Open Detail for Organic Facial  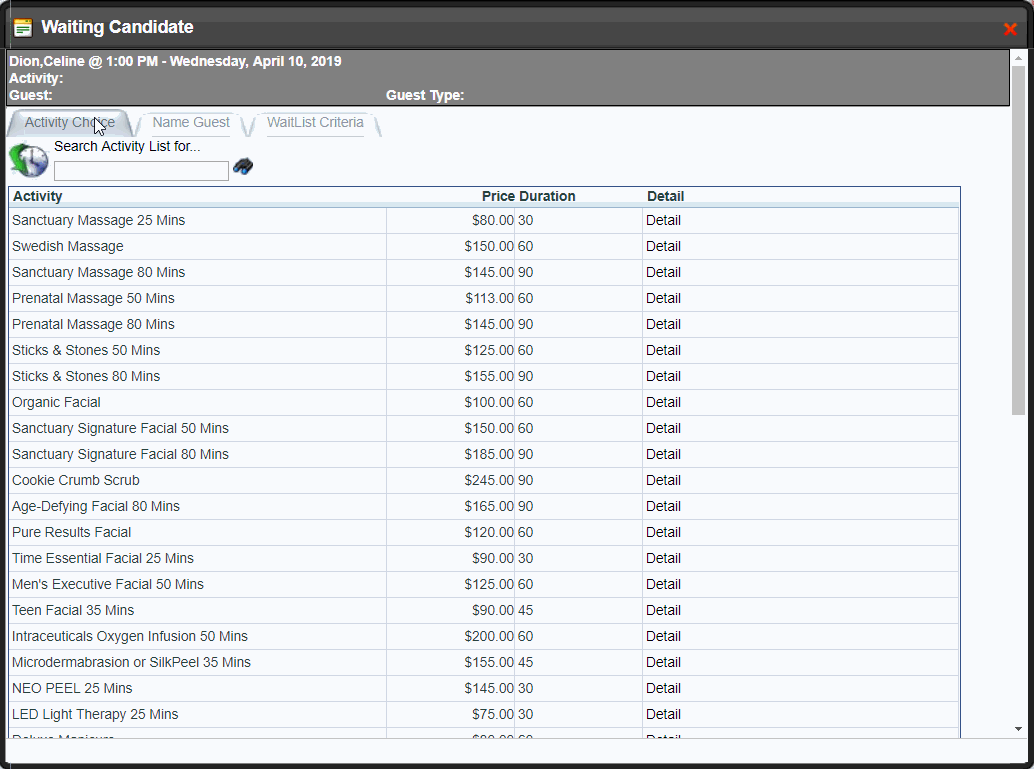(x=663, y=402)
